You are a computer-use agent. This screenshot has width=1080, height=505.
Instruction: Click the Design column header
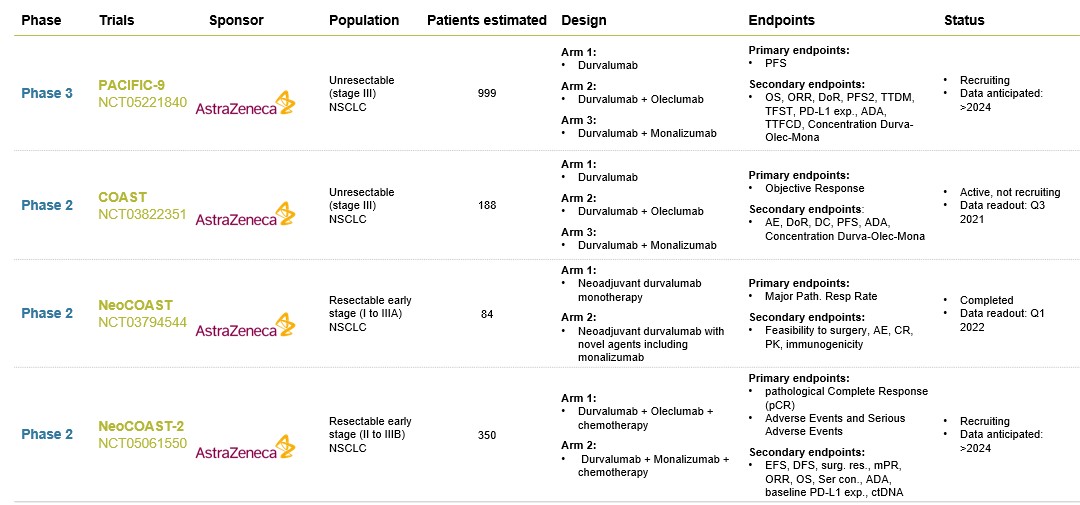click(x=583, y=20)
